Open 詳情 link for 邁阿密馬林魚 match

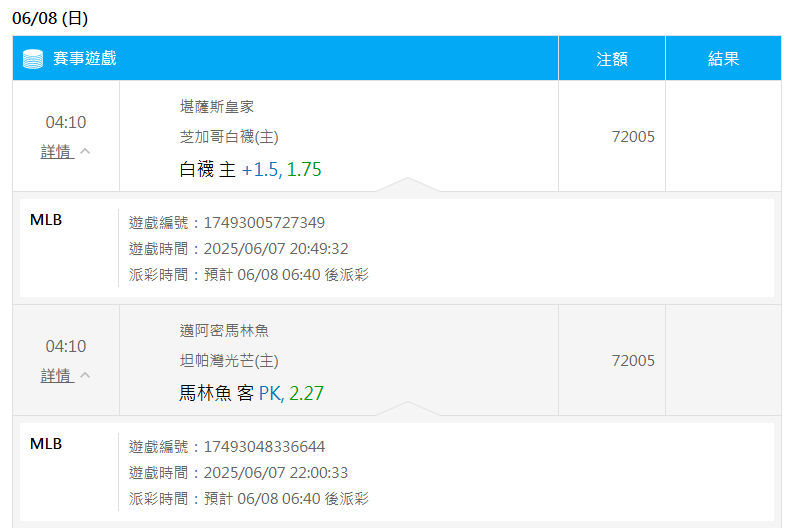pyautogui.click(x=57, y=375)
